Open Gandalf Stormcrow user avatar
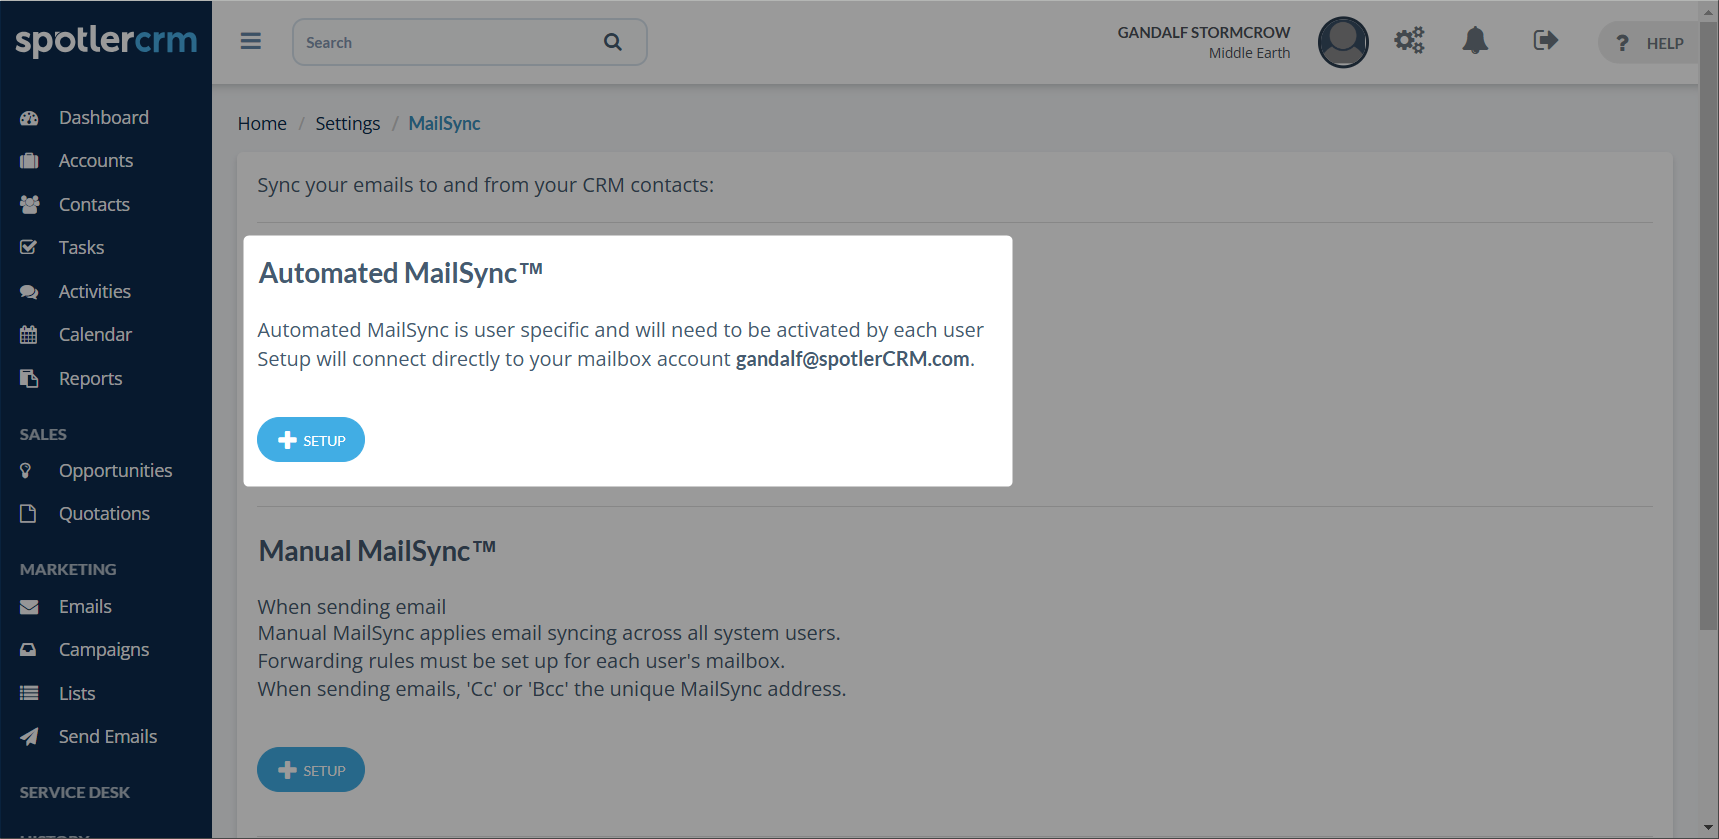Screen dimensions: 1719x839 pyautogui.click(x=1343, y=42)
